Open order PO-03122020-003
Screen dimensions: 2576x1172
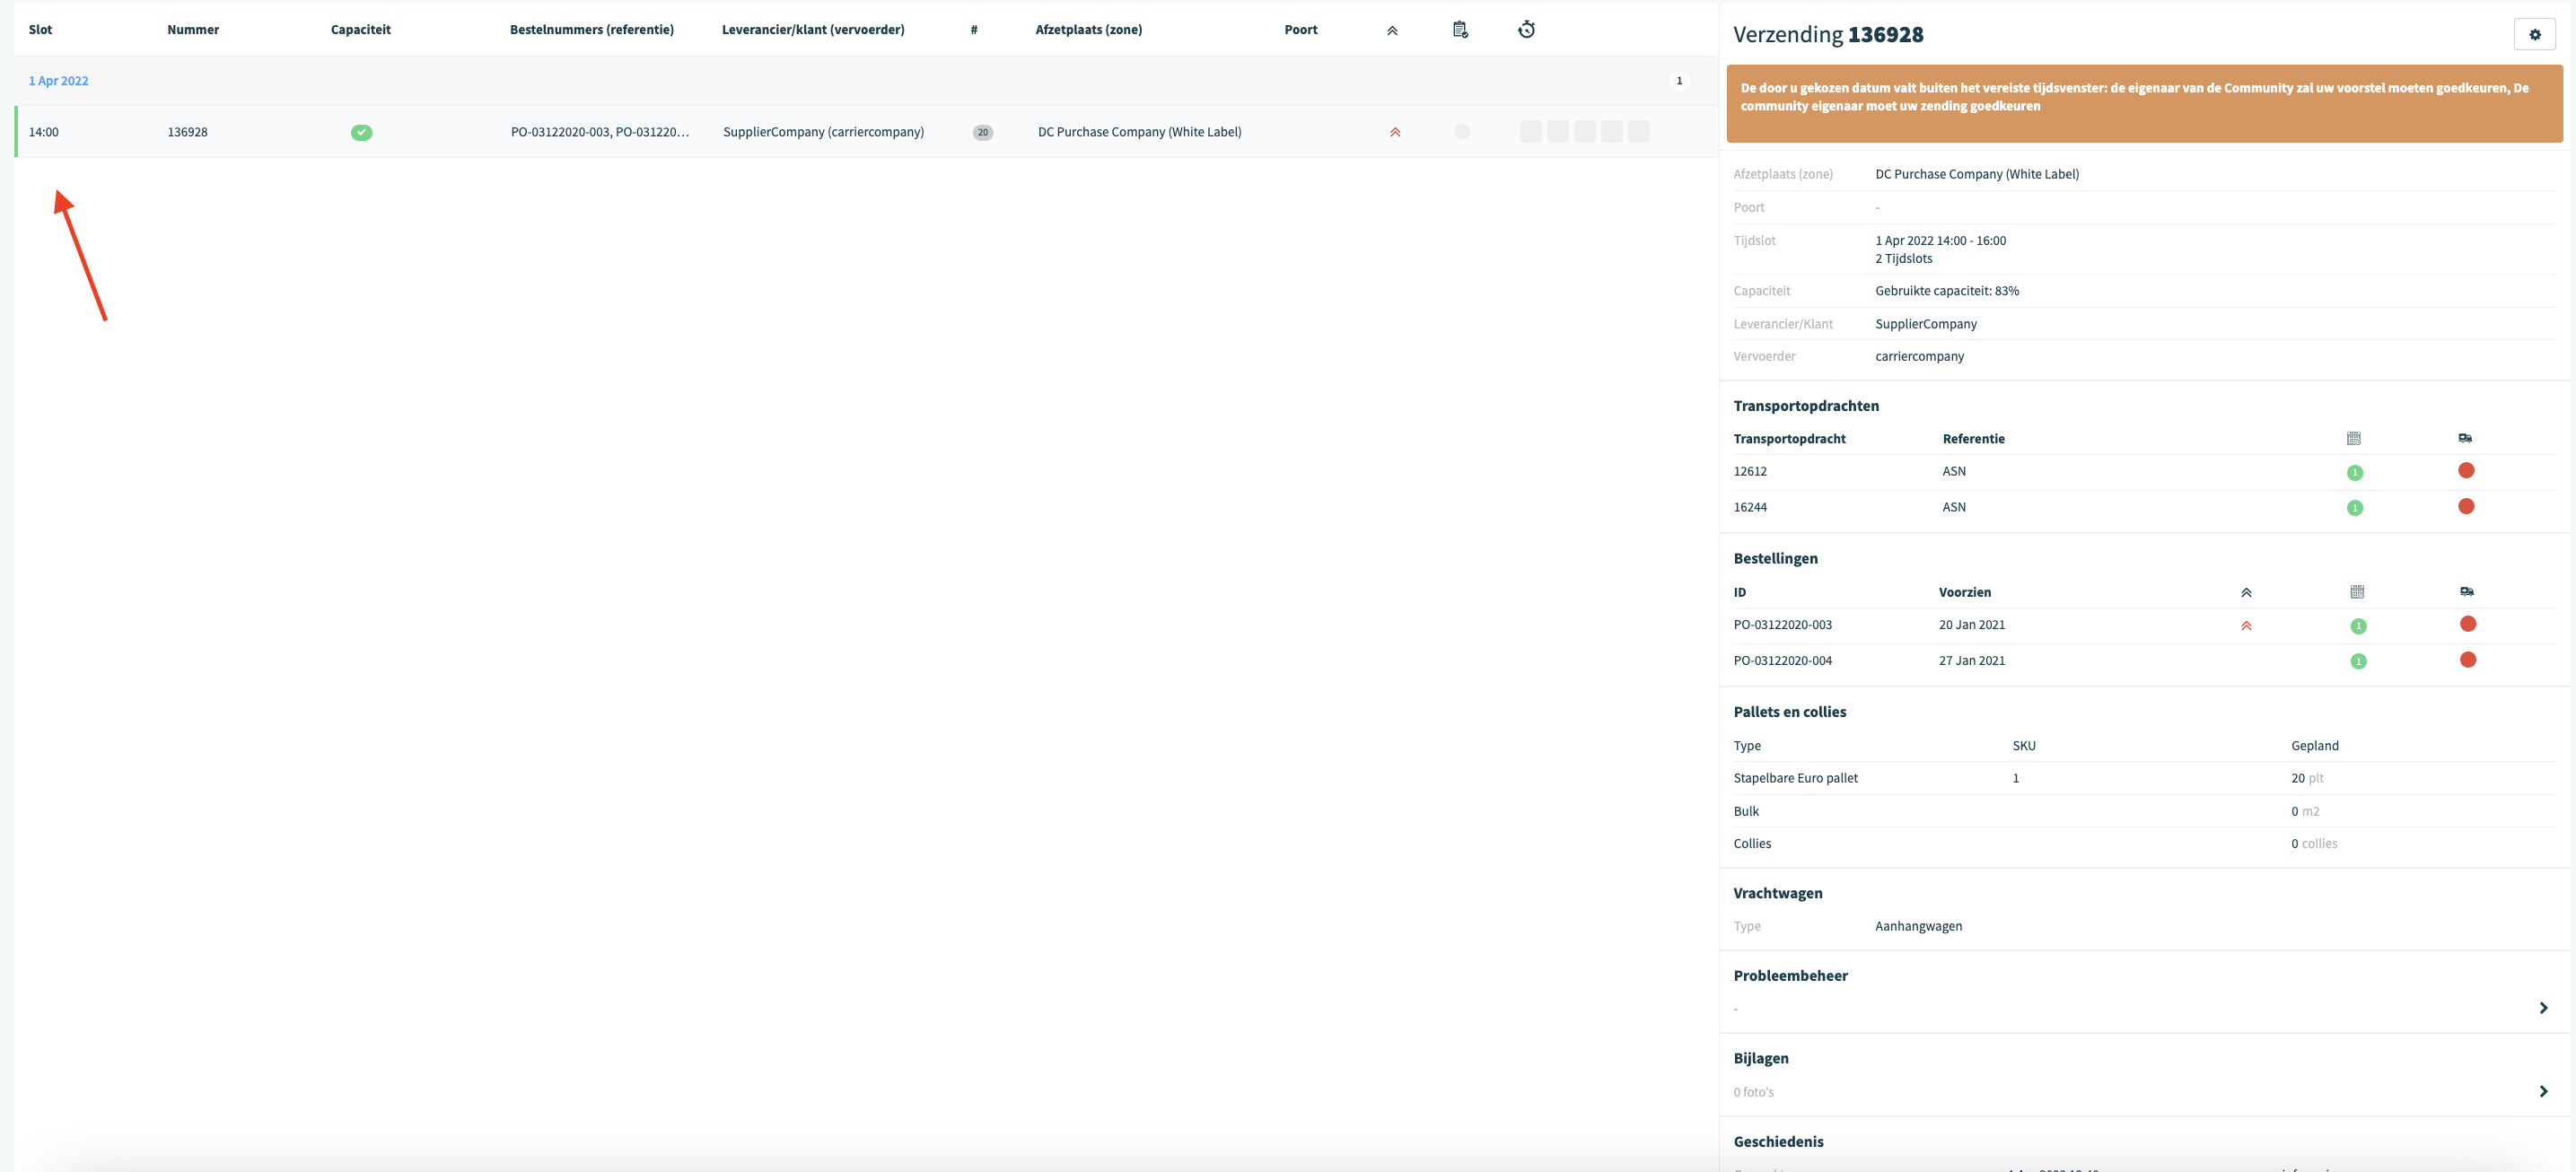click(1782, 625)
